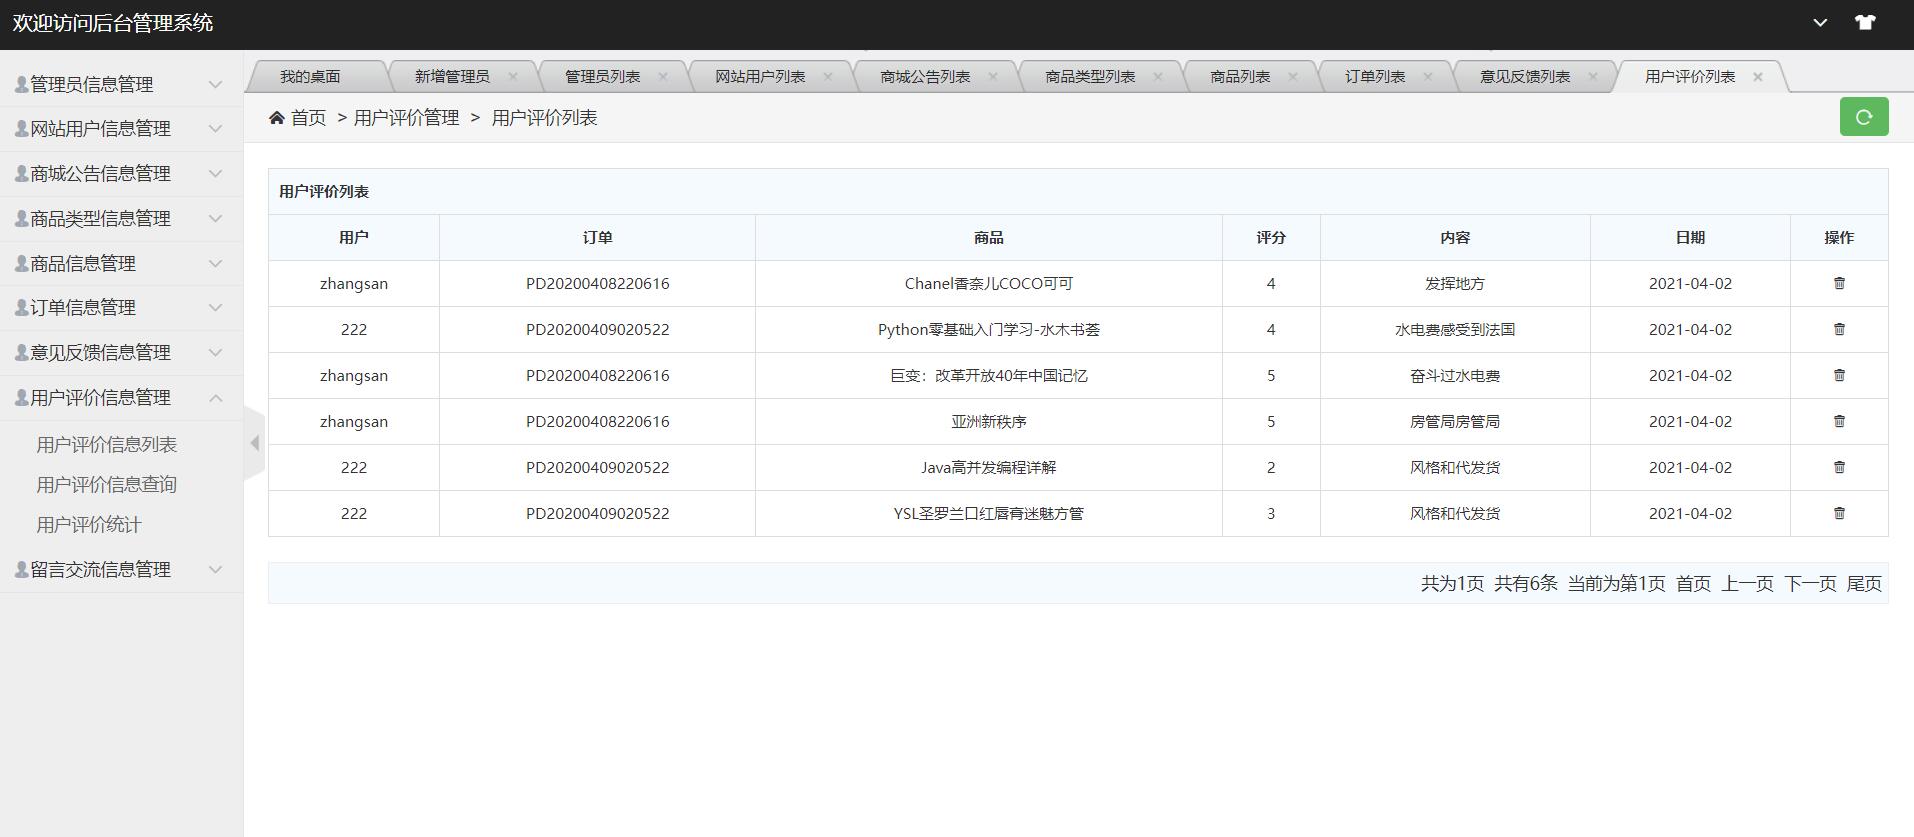The width and height of the screenshot is (1914, 837).
Task: Click the user icon beside 商品信息管理
Action: pos(21,263)
